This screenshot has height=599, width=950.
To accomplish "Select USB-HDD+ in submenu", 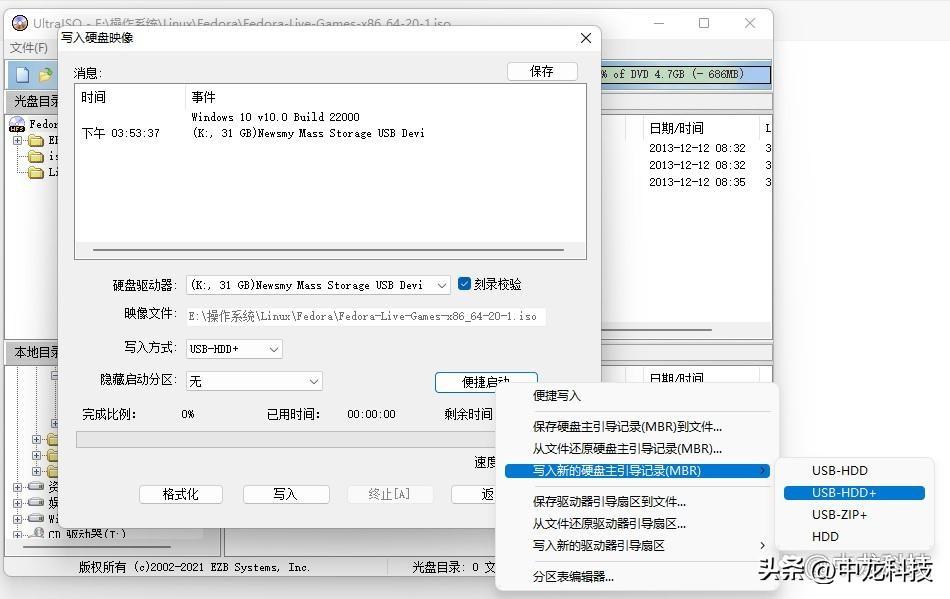I will (x=854, y=492).
